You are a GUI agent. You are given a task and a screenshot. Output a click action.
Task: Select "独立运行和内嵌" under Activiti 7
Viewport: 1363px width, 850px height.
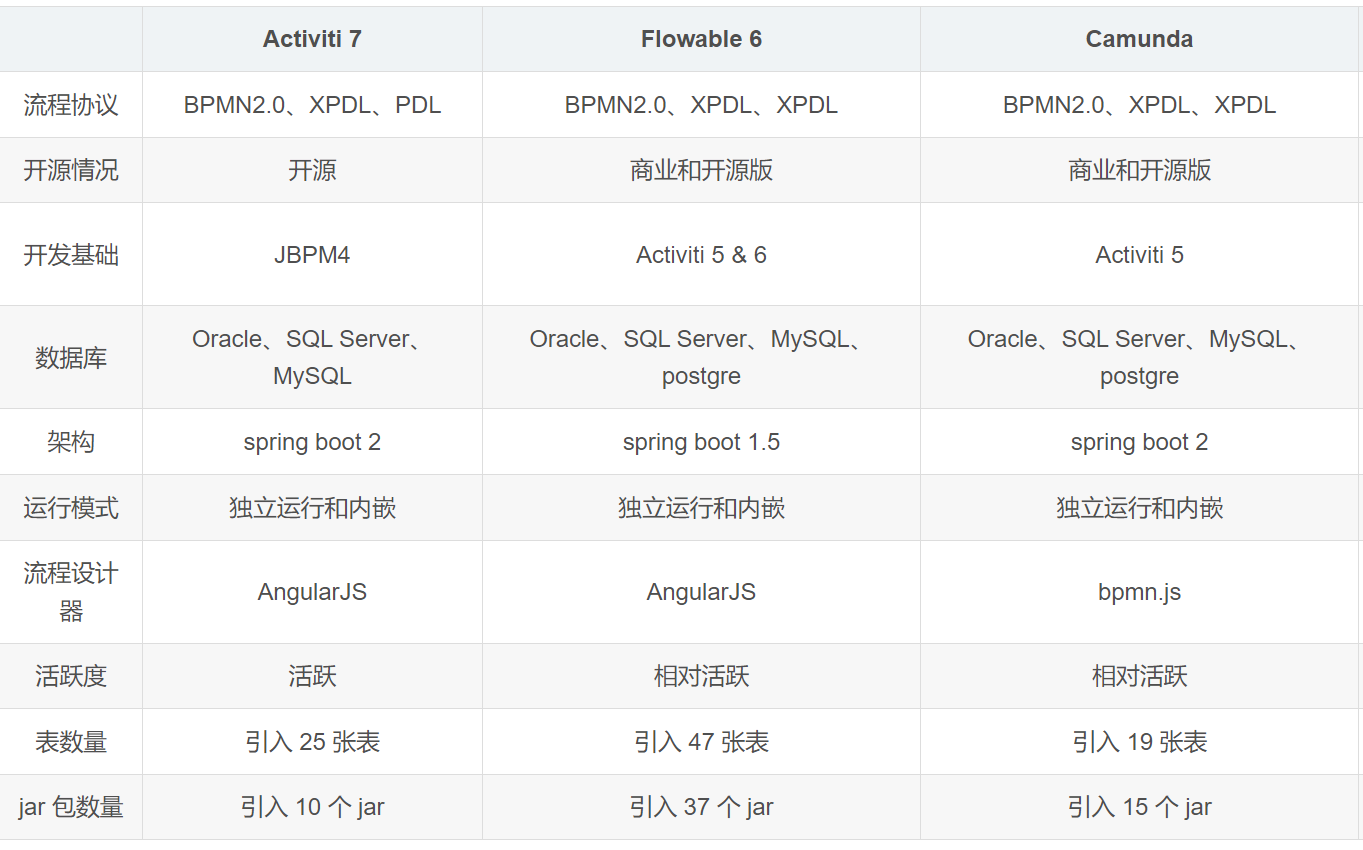(312, 508)
